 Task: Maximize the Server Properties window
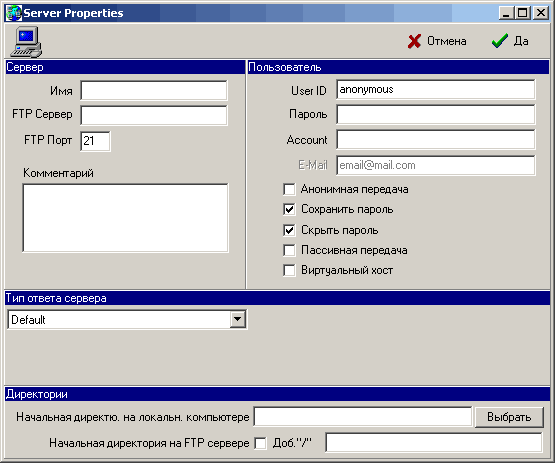point(522,13)
